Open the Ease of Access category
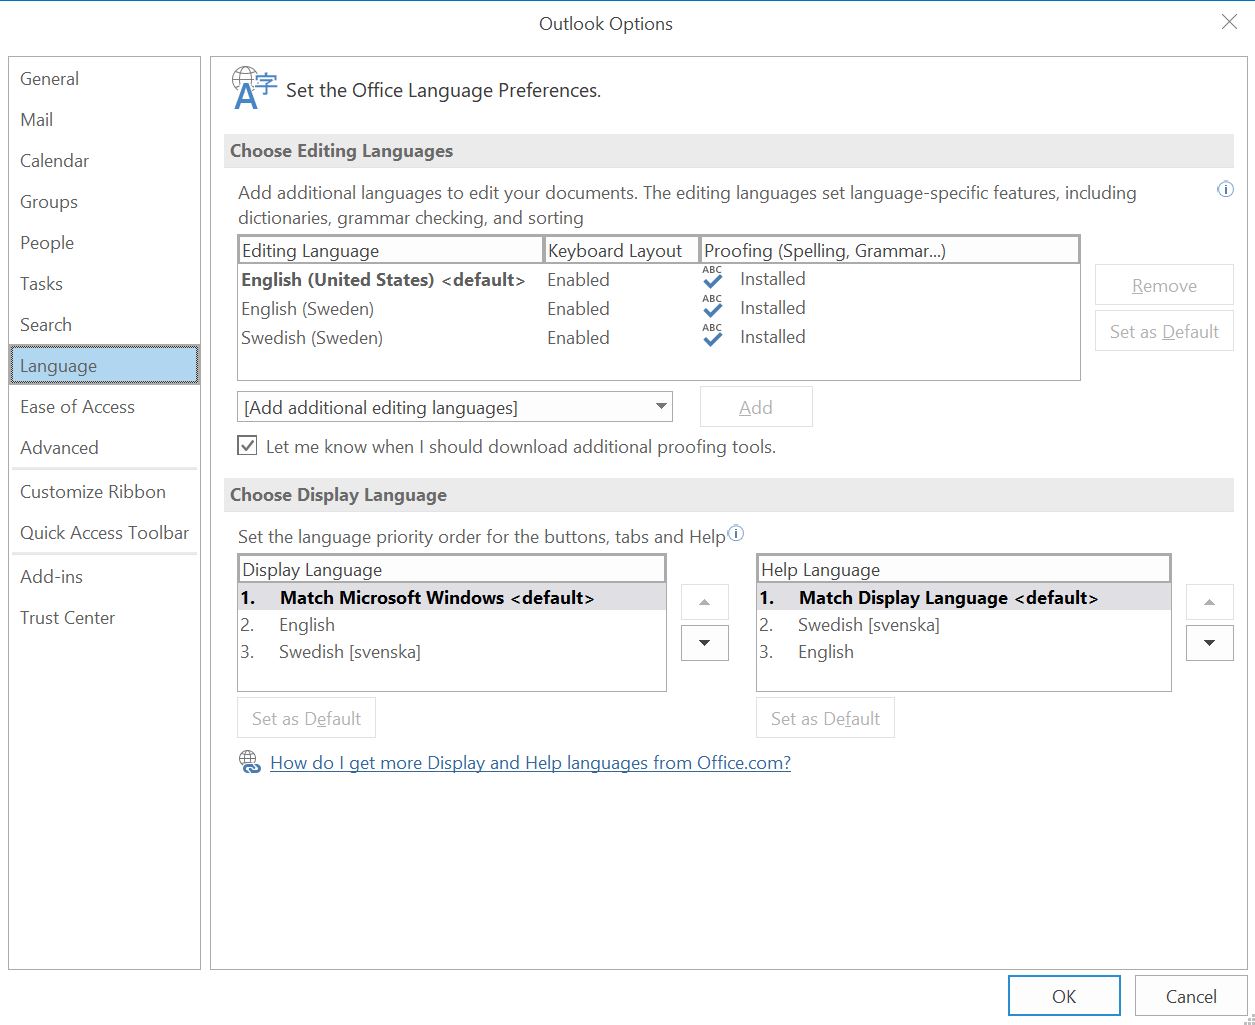The width and height of the screenshot is (1255, 1025). click(x=104, y=407)
